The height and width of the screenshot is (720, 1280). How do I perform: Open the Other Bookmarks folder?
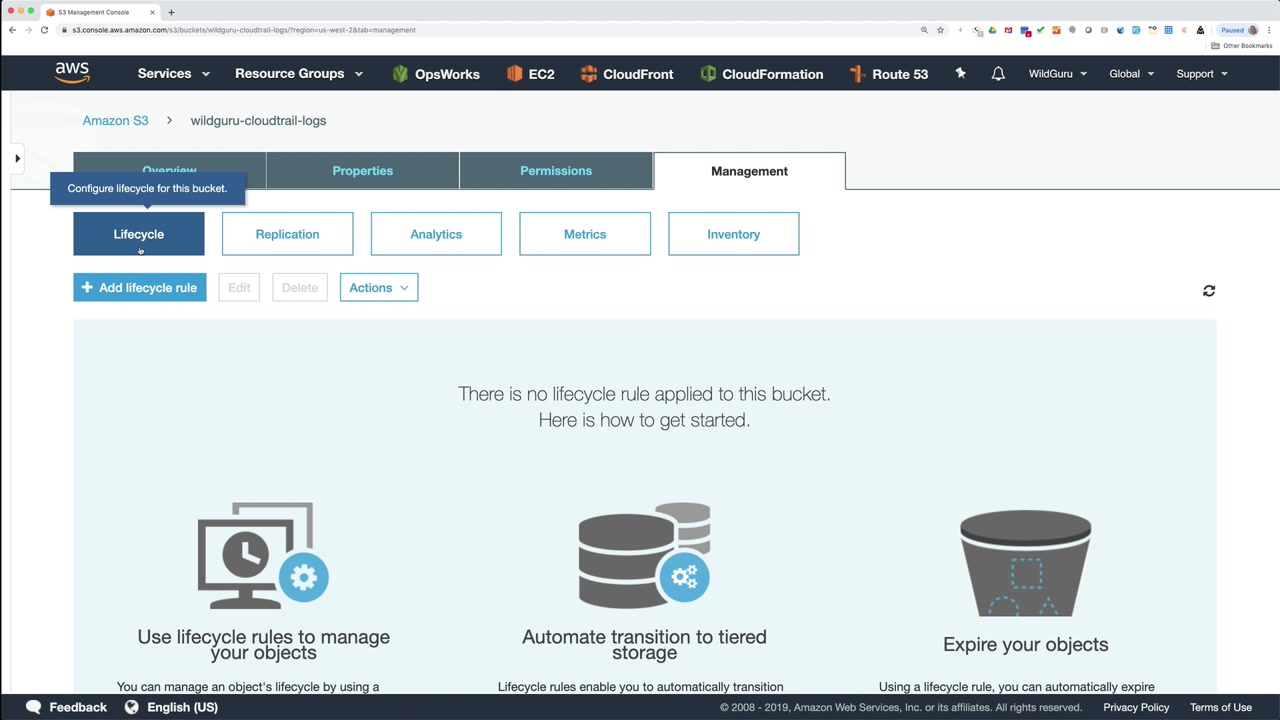pyautogui.click(x=1242, y=46)
